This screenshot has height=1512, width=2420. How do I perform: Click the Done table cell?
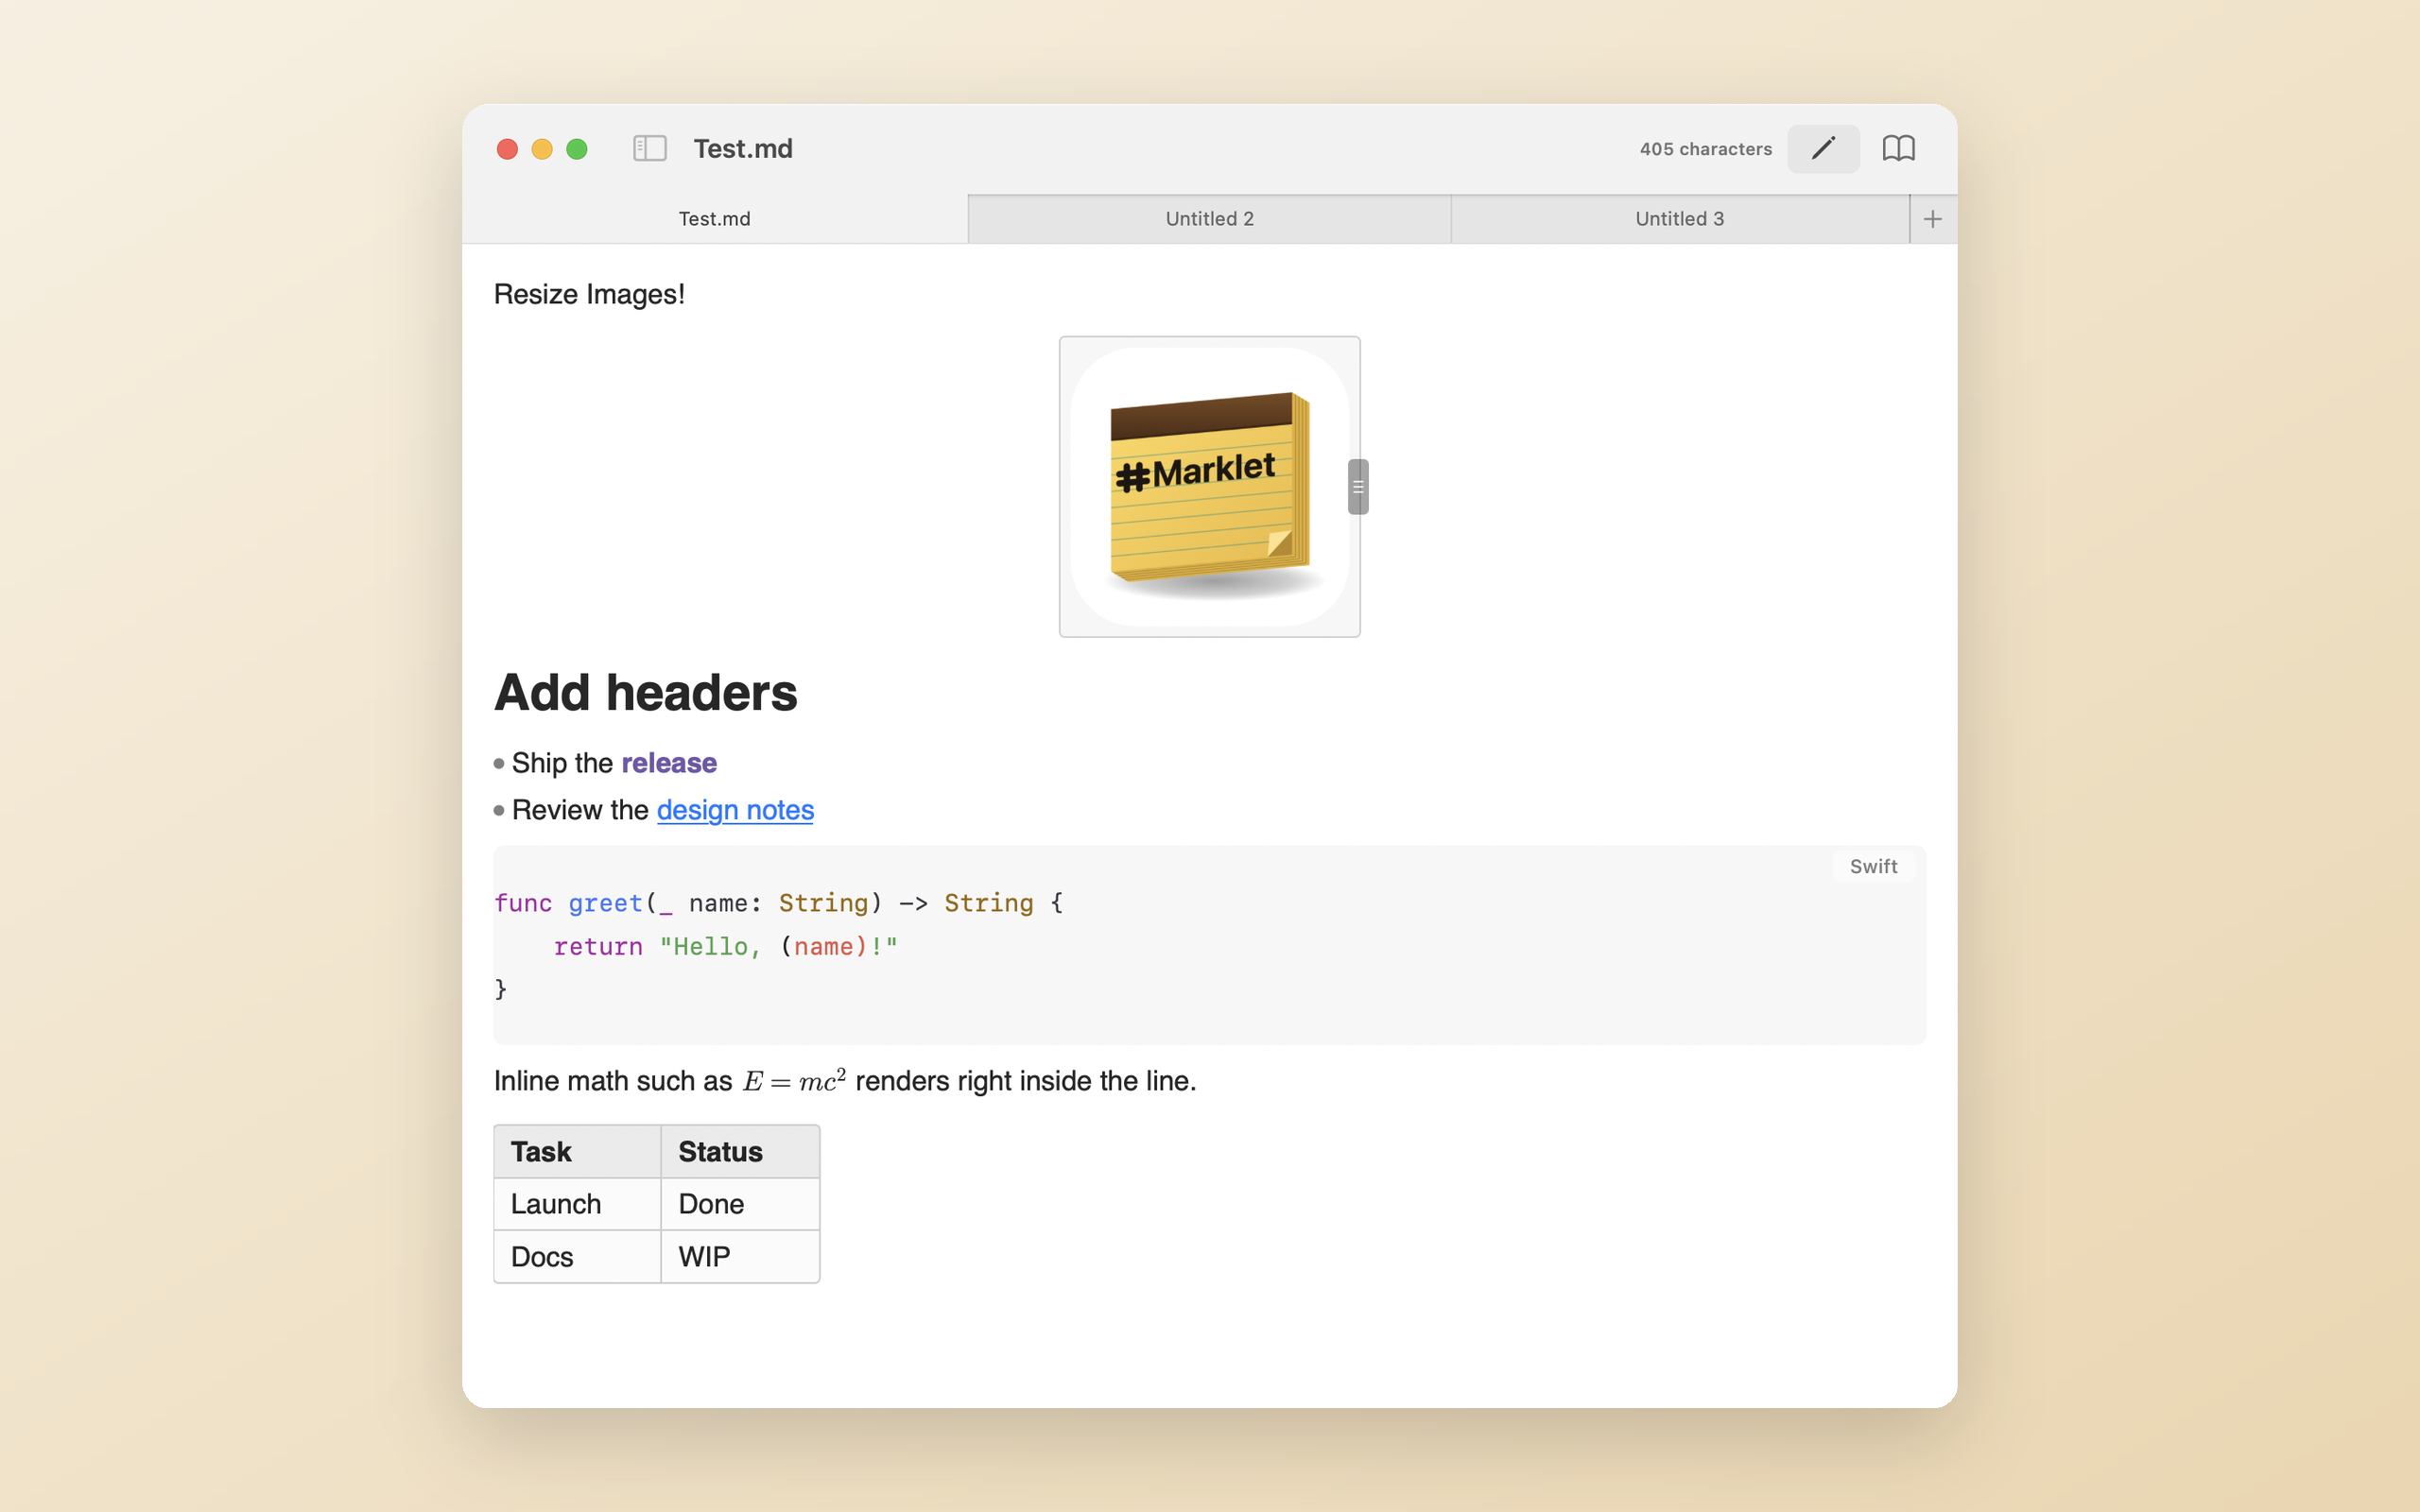pyautogui.click(x=740, y=1204)
